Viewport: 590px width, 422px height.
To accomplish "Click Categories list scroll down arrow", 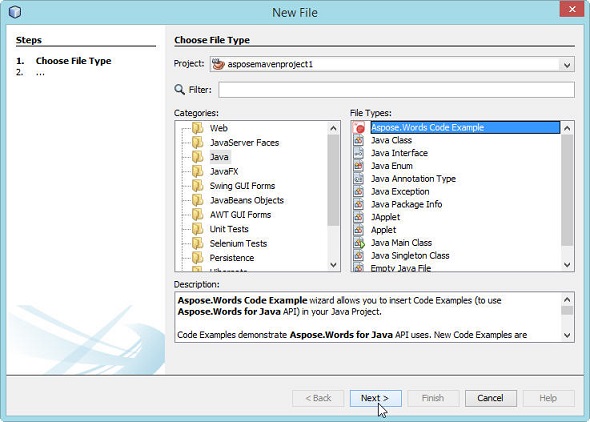I will click(x=333, y=265).
